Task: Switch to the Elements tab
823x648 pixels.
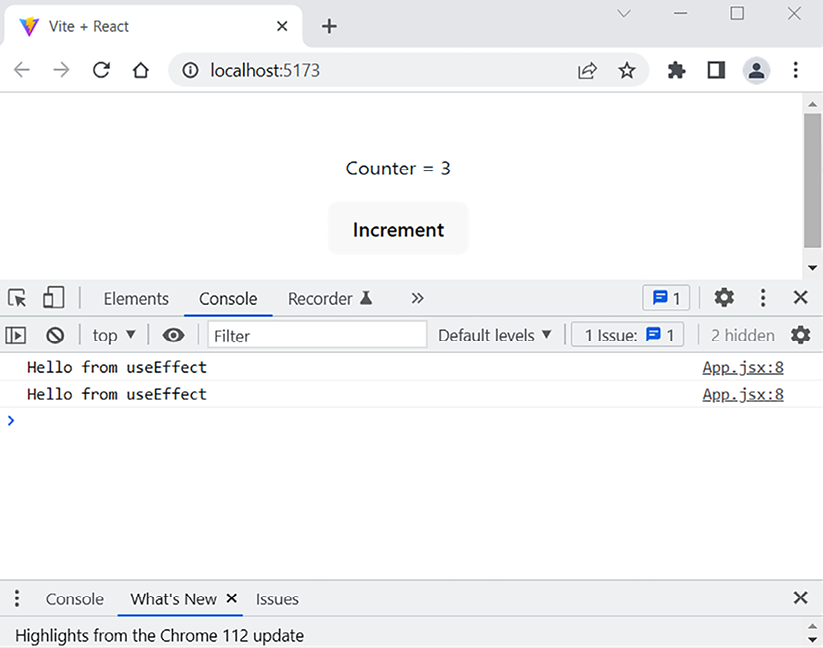Action: click(136, 298)
